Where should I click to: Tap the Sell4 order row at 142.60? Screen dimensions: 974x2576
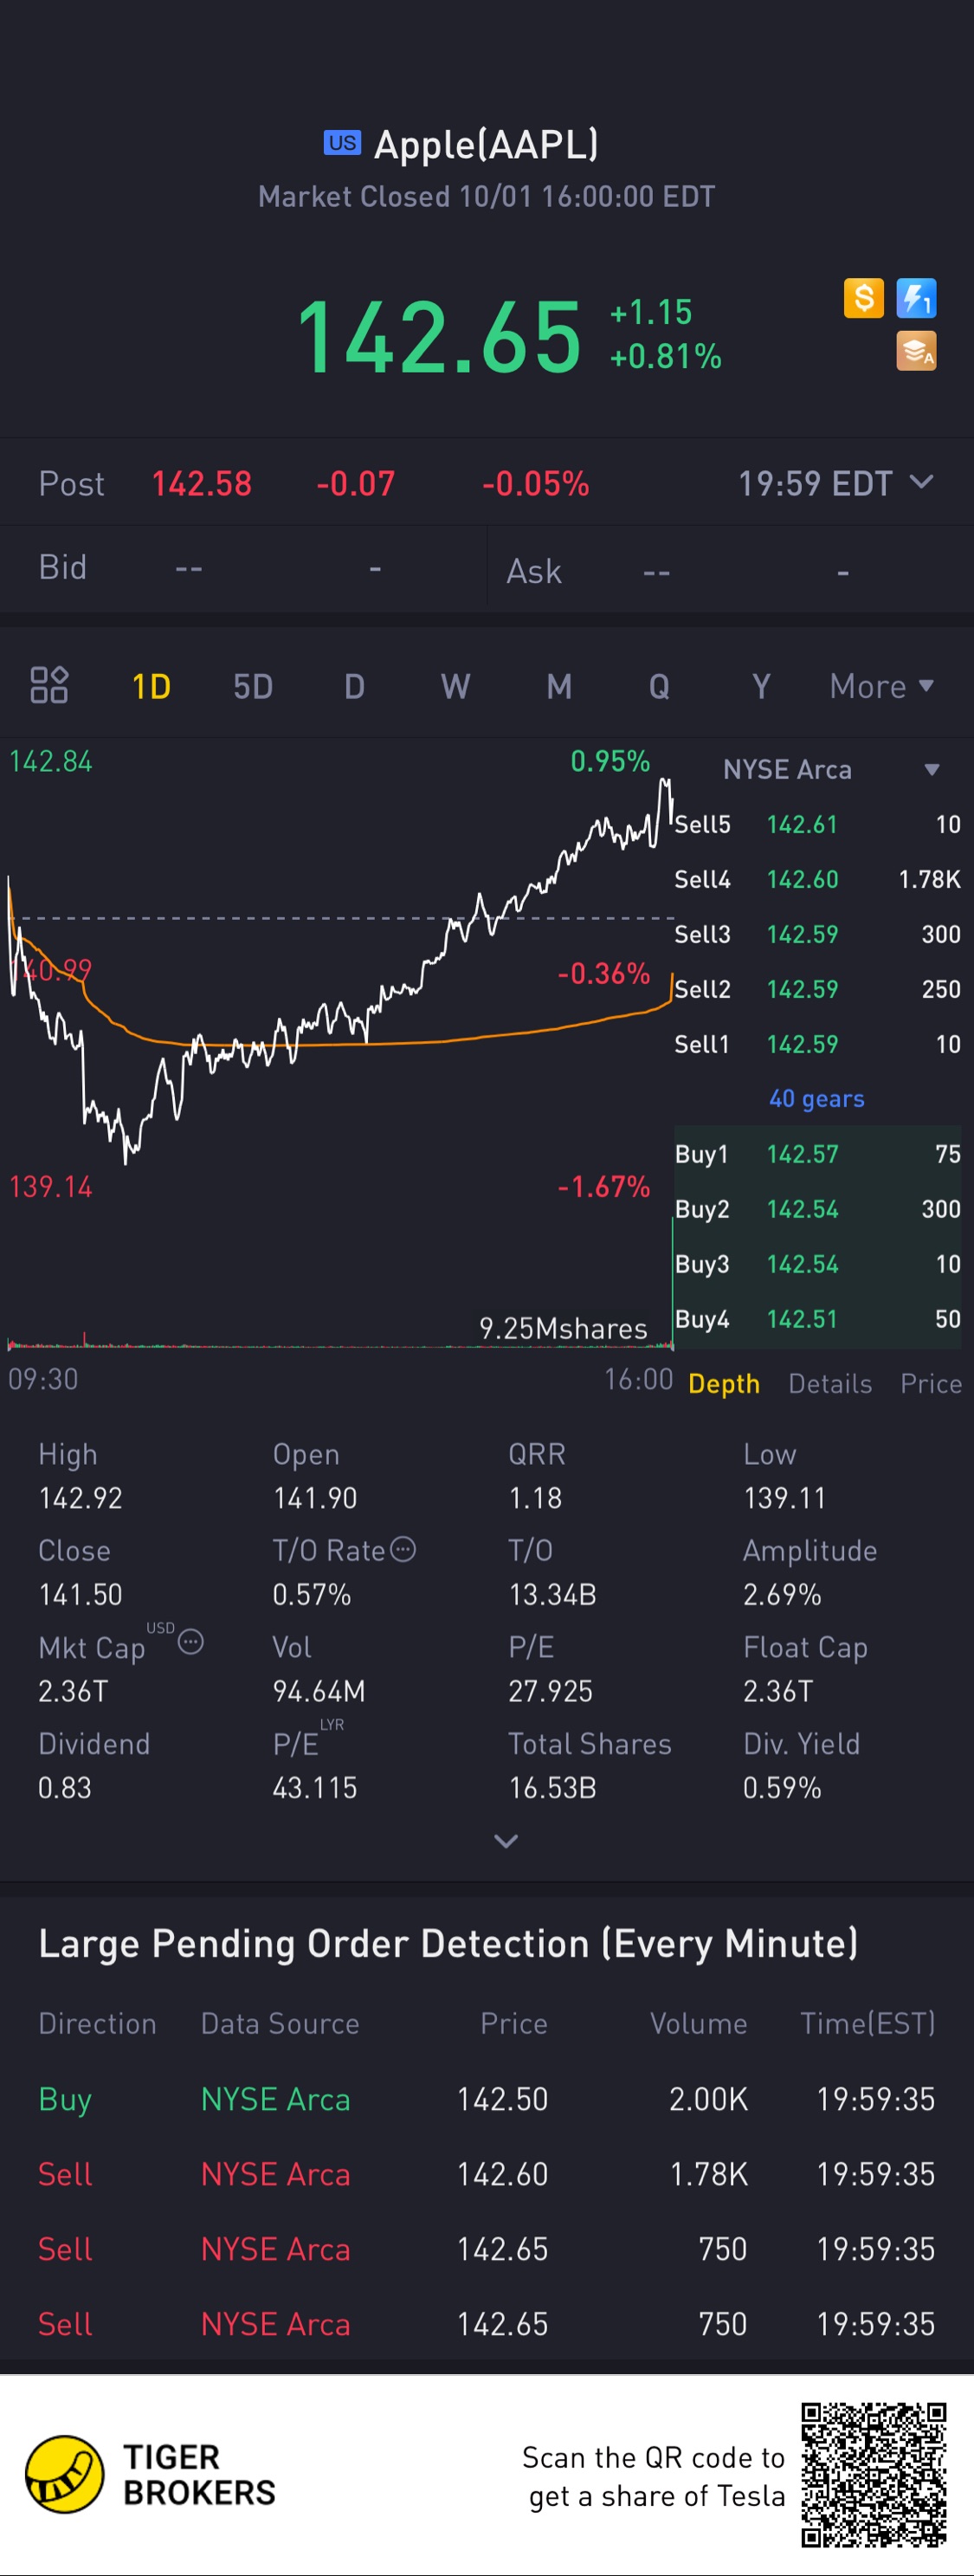click(x=817, y=879)
